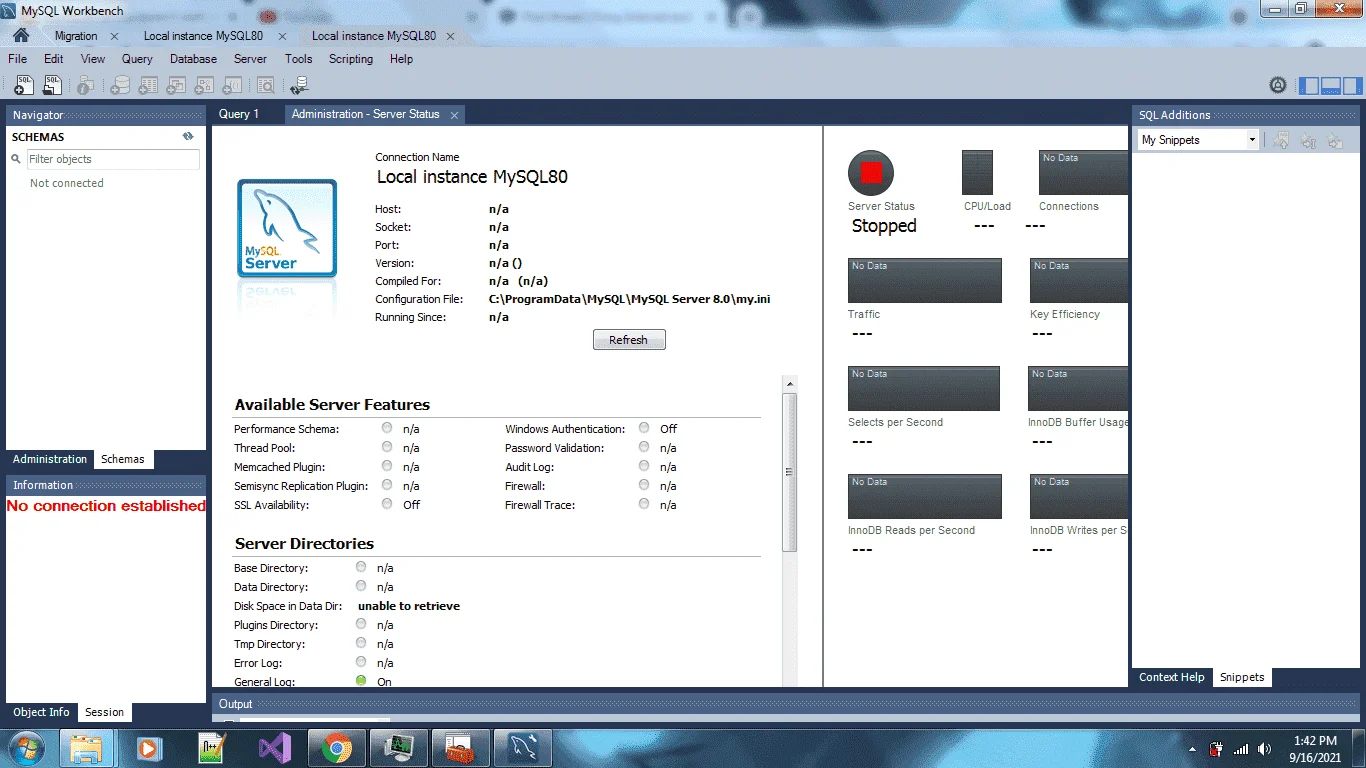
Task: Open Visual Studio from the taskbar
Action: (x=273, y=747)
